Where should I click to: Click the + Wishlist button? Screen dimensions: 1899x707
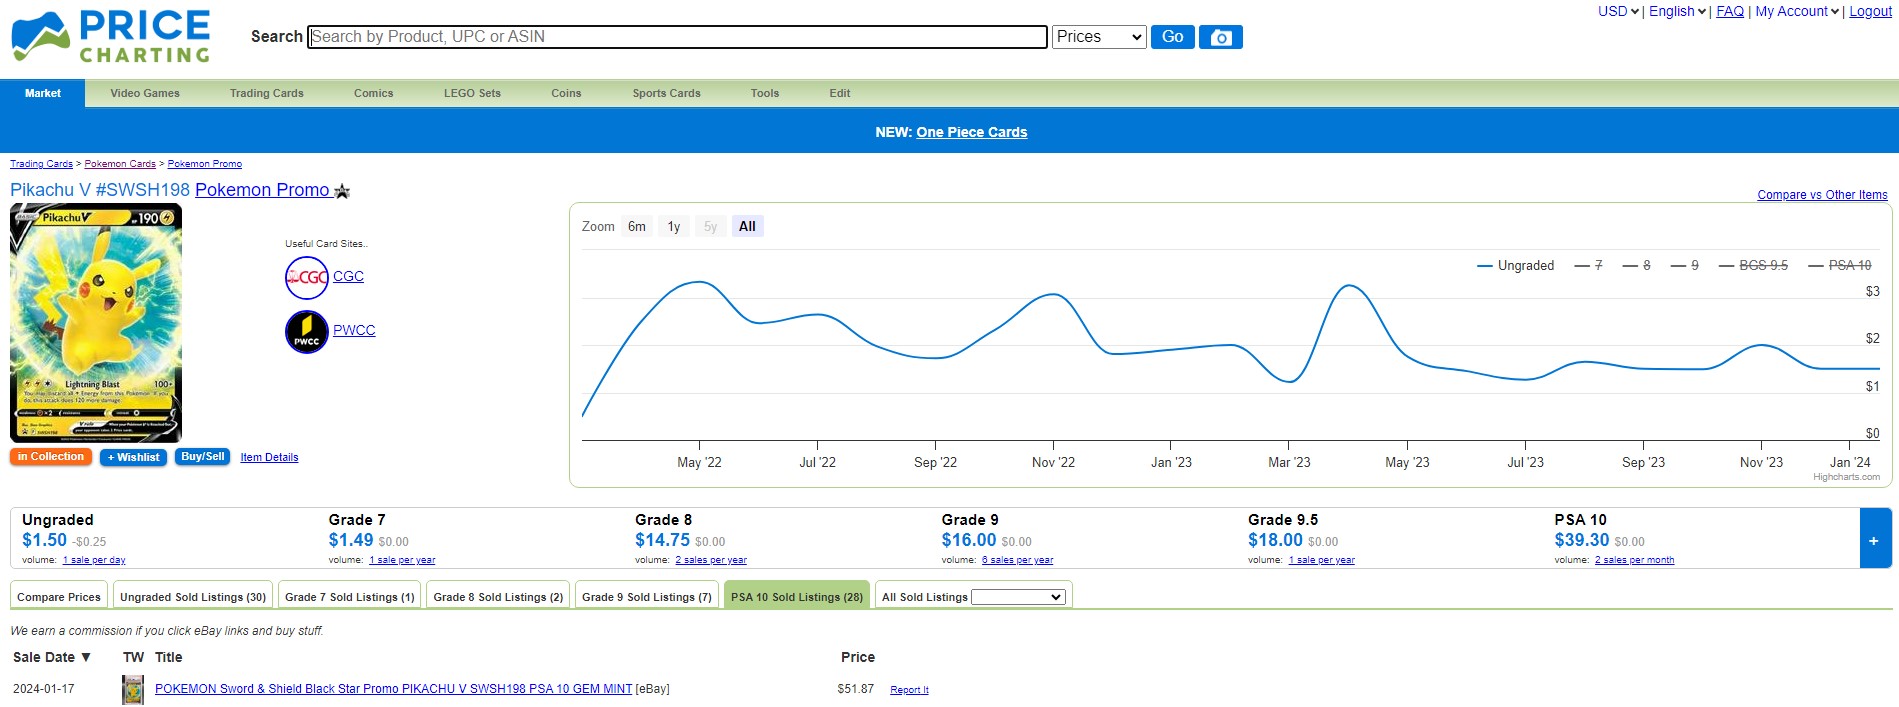[x=133, y=457]
